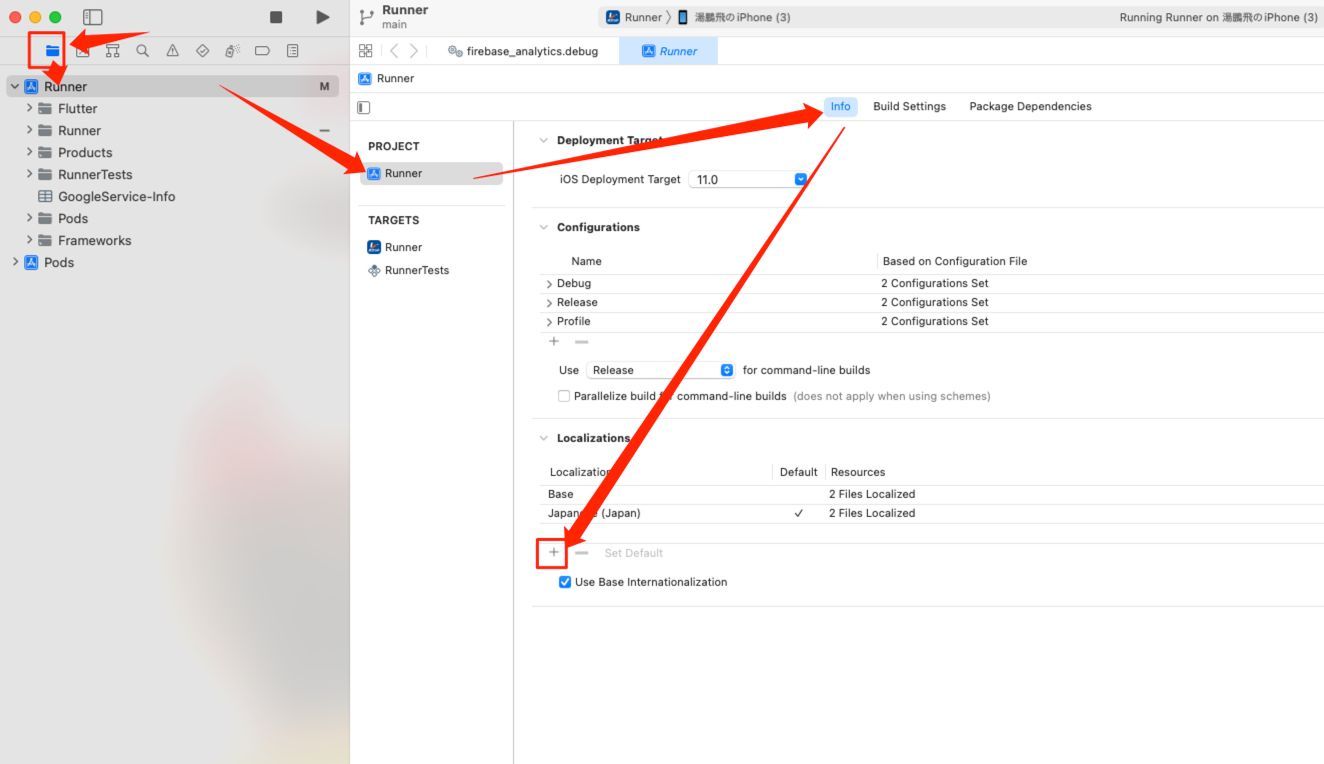Stop the running Runner app

click(x=276, y=17)
